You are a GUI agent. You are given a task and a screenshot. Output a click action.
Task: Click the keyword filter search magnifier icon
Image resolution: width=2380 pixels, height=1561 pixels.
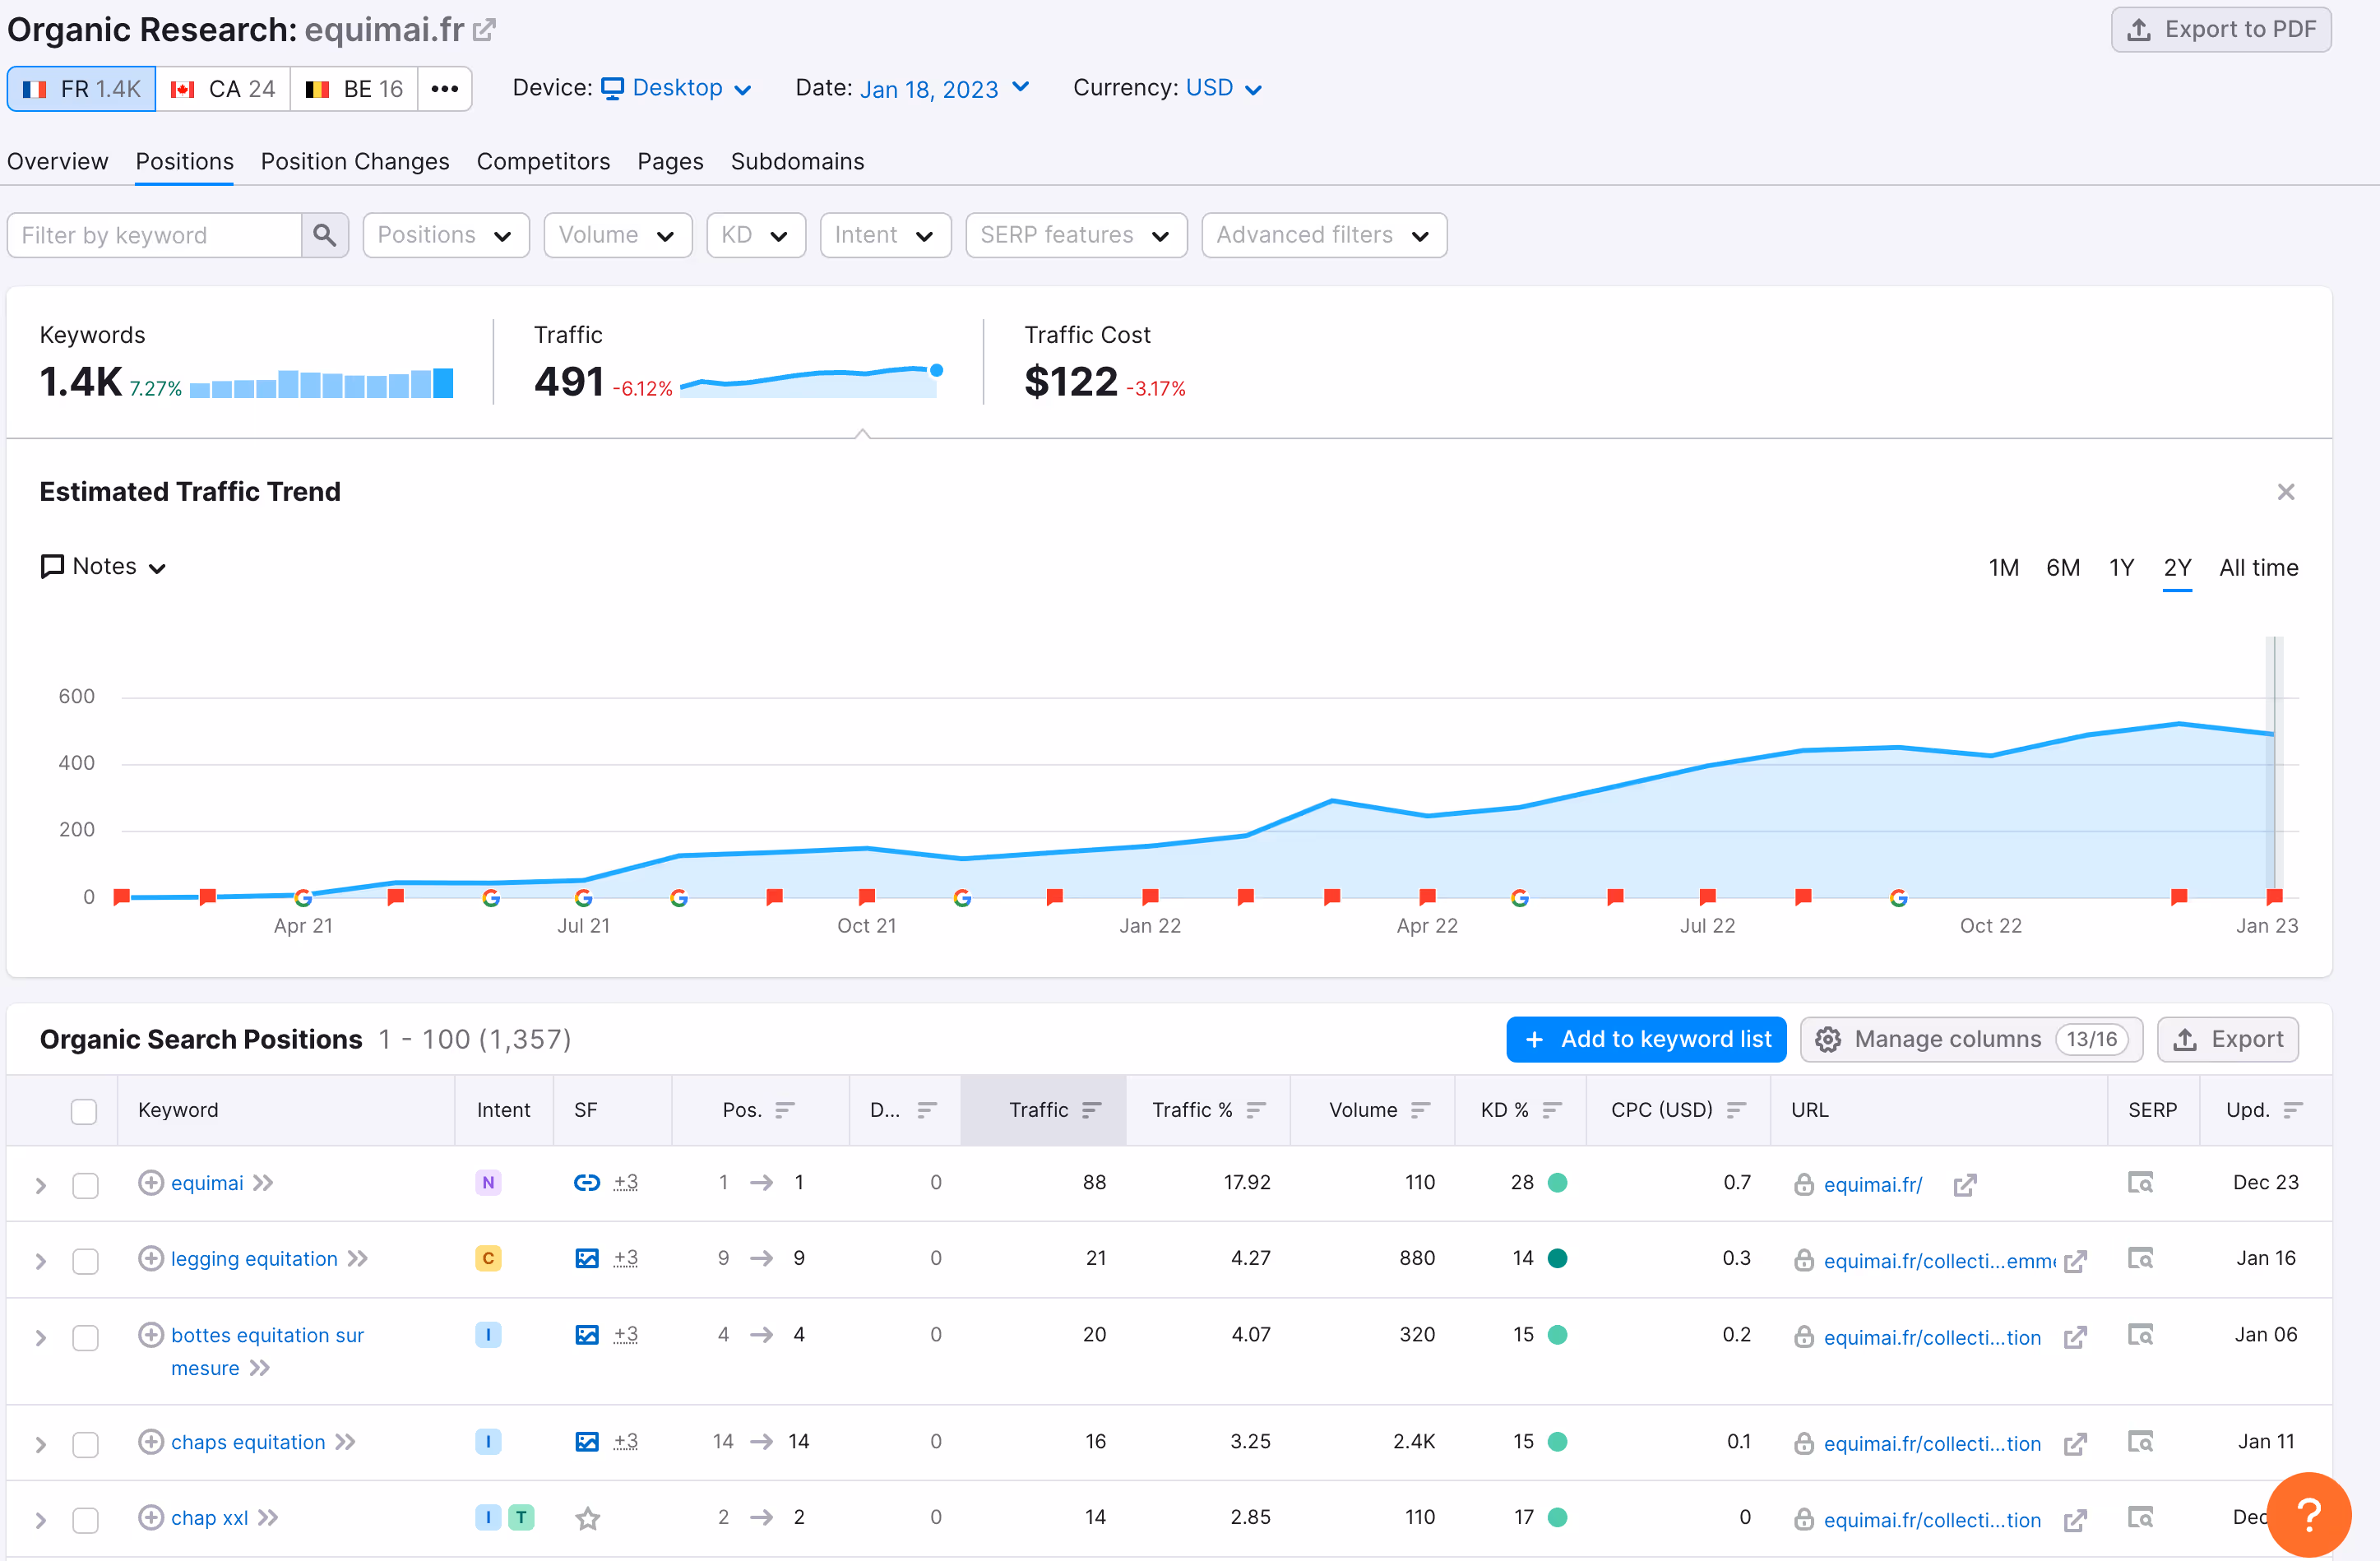click(324, 235)
